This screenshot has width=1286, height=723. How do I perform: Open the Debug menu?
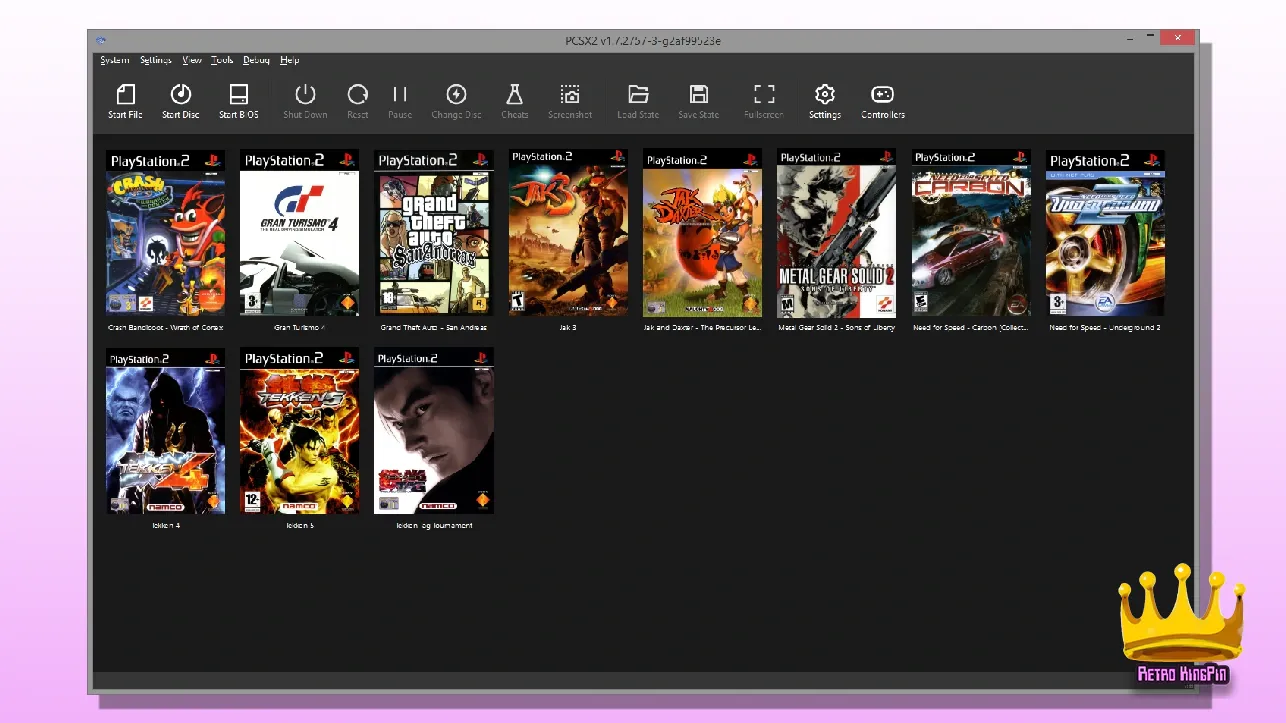(x=256, y=60)
